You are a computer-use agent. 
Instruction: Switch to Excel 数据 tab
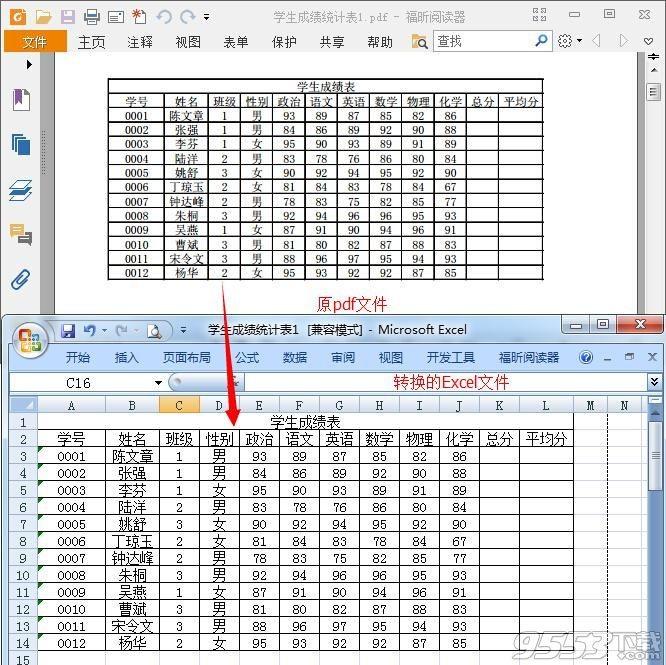click(x=295, y=358)
